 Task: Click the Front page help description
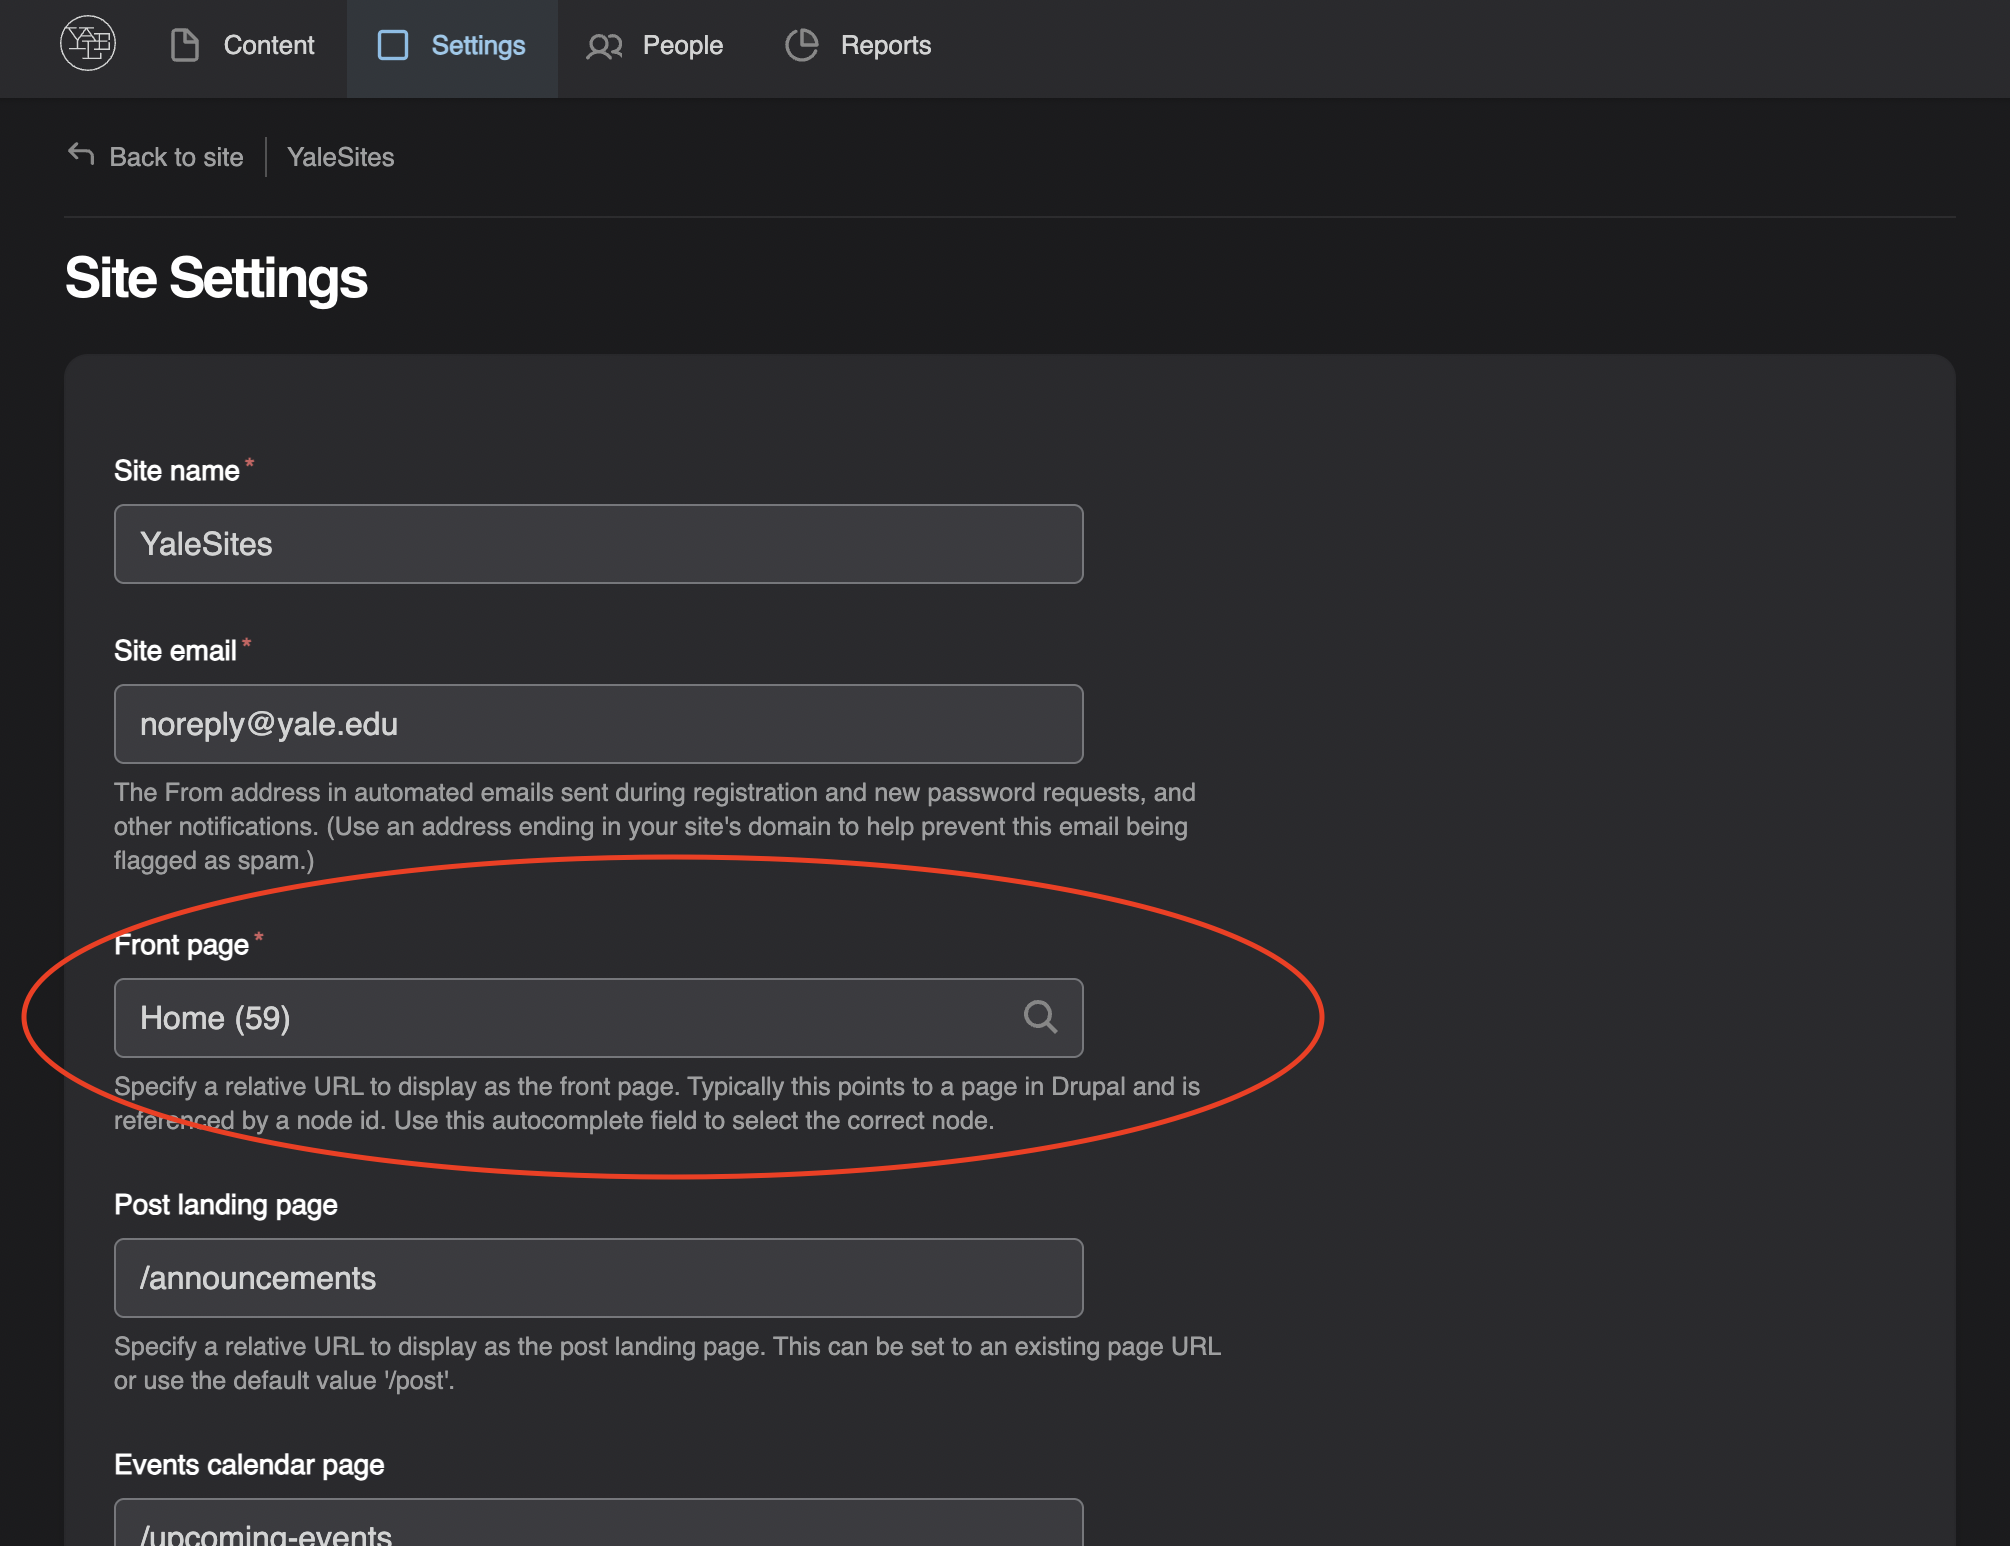(x=657, y=1103)
